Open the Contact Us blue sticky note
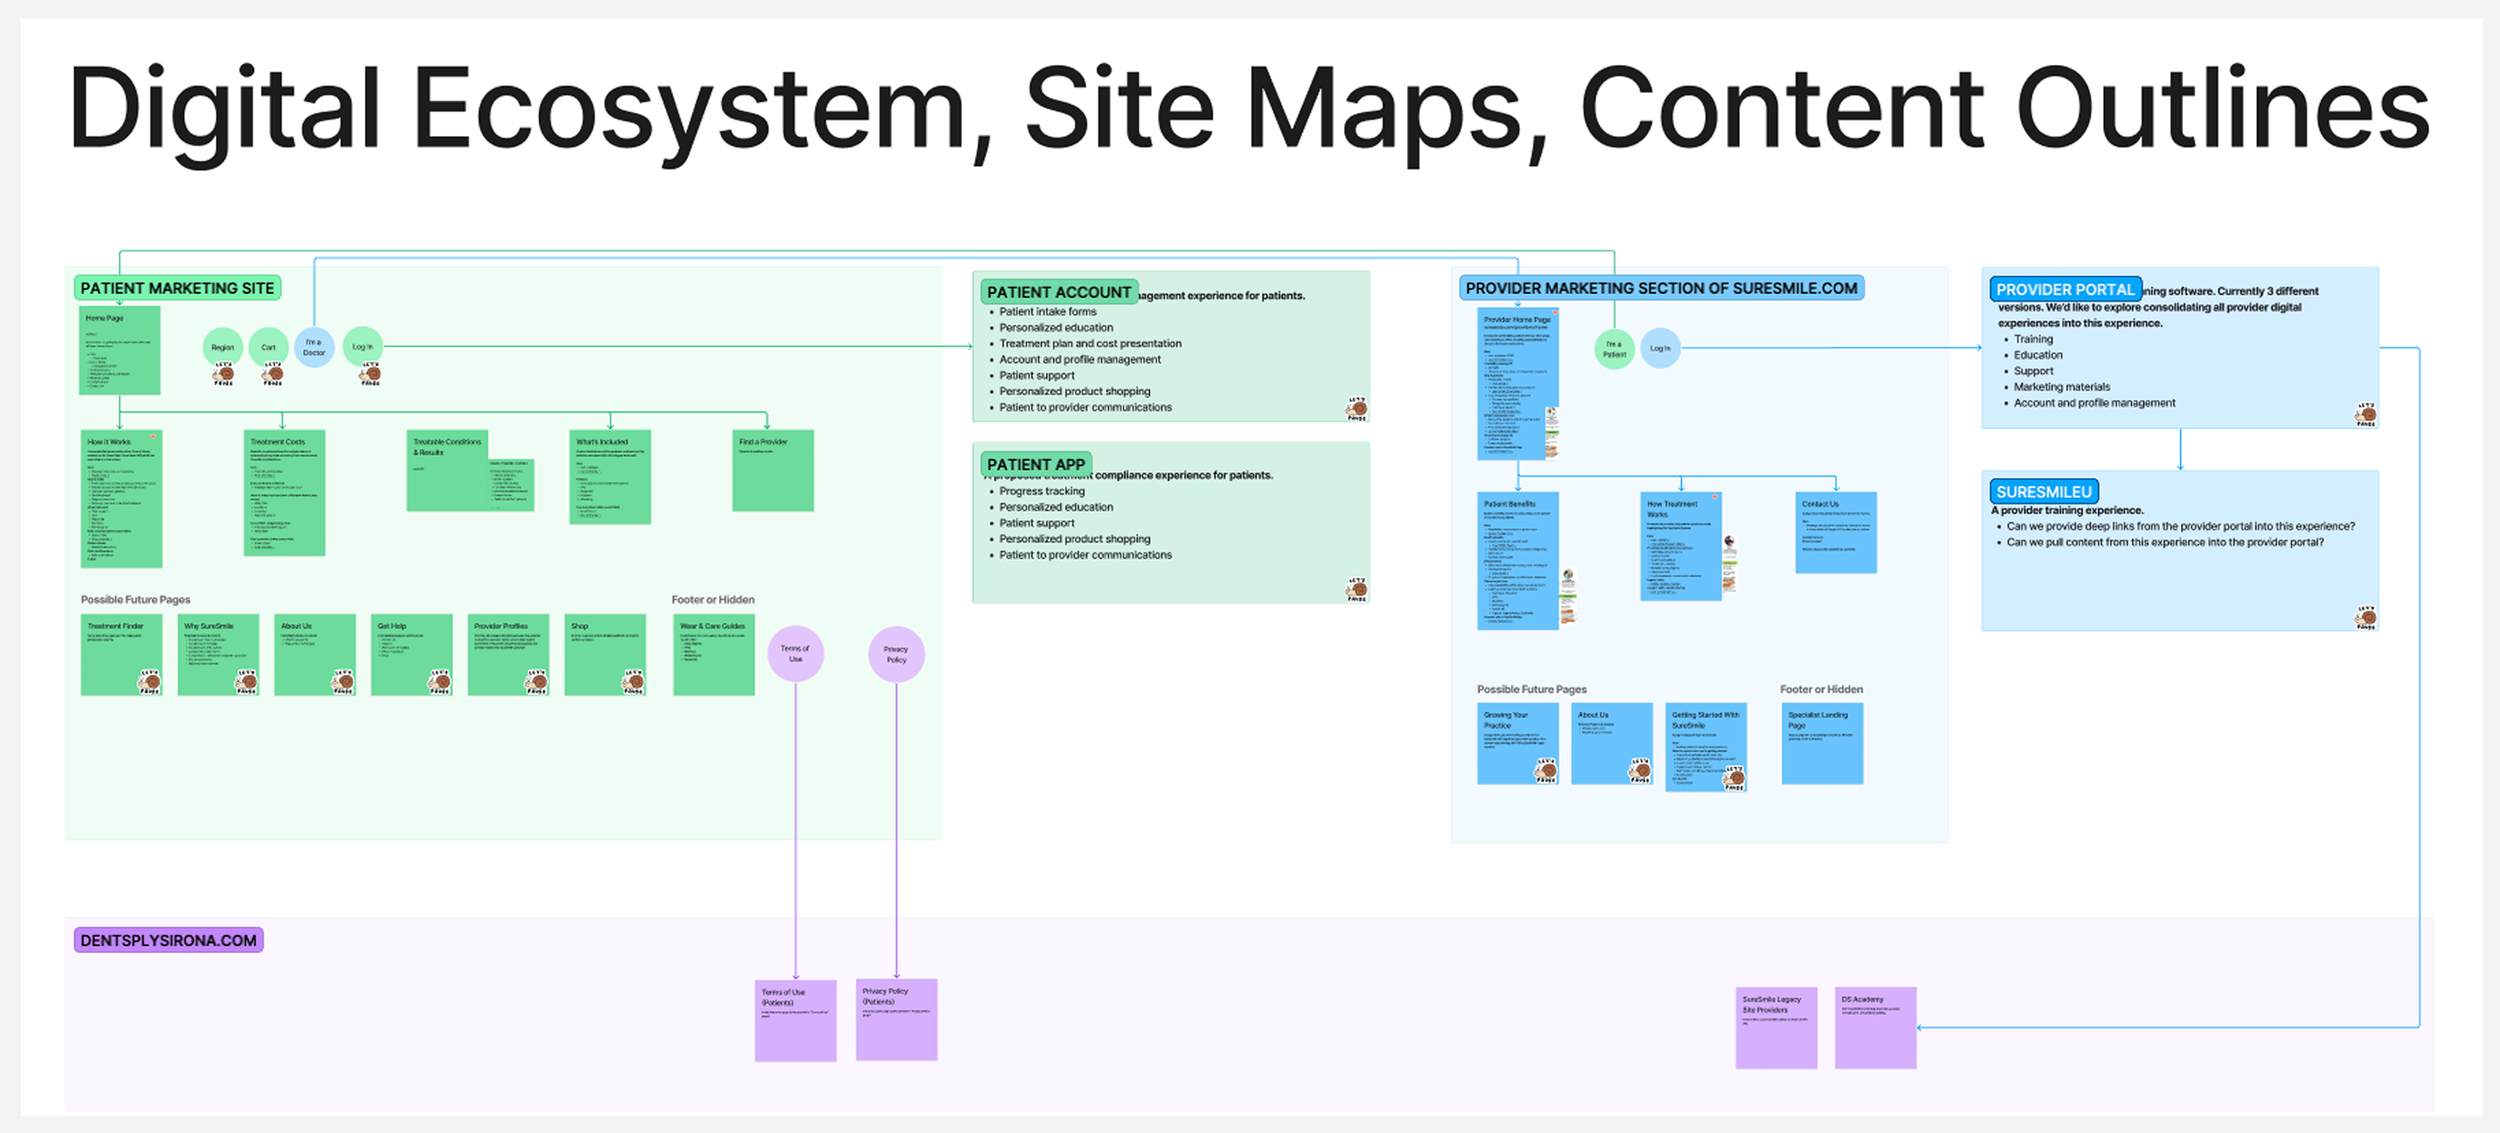 click(1835, 532)
